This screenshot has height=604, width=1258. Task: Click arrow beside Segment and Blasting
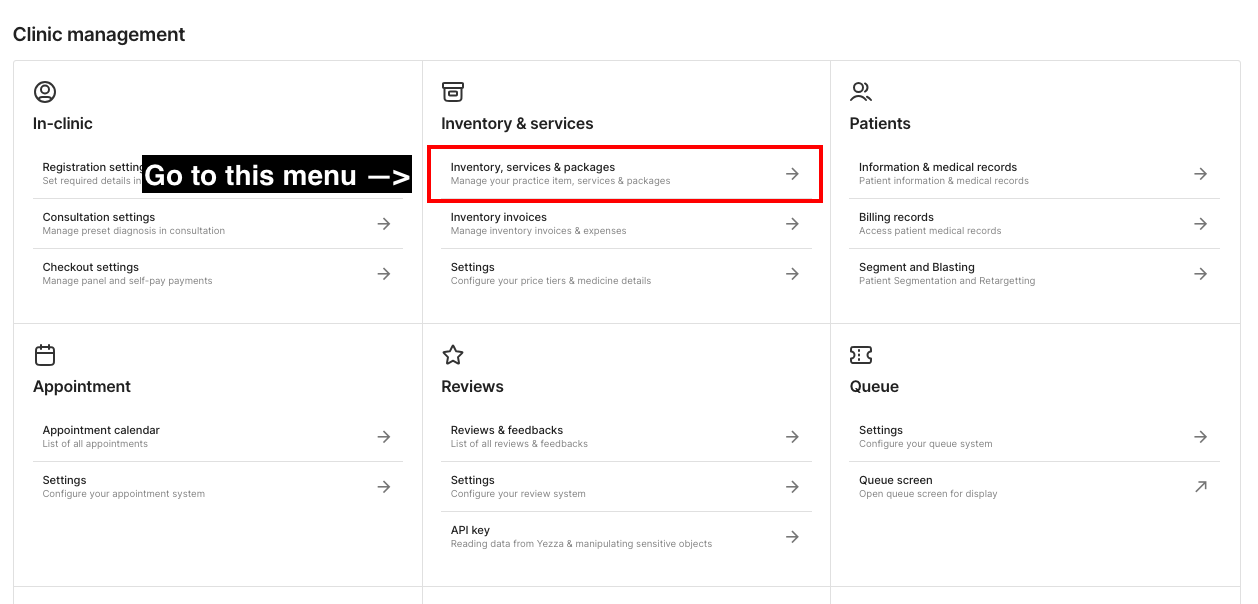coord(1201,274)
